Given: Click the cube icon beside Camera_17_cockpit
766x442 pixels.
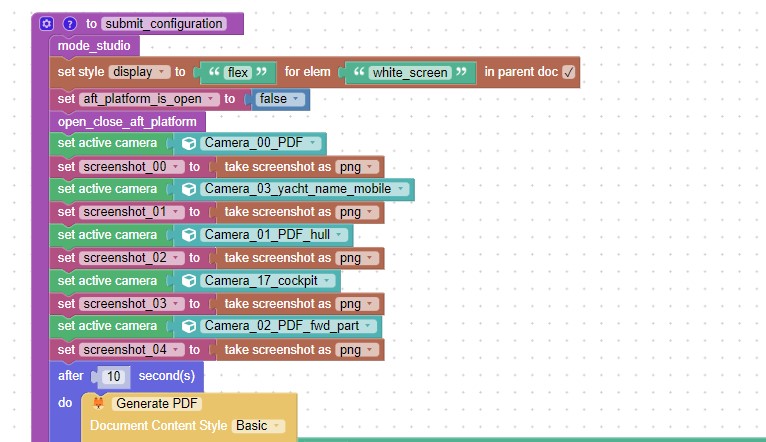Looking at the screenshot, I should (189, 281).
